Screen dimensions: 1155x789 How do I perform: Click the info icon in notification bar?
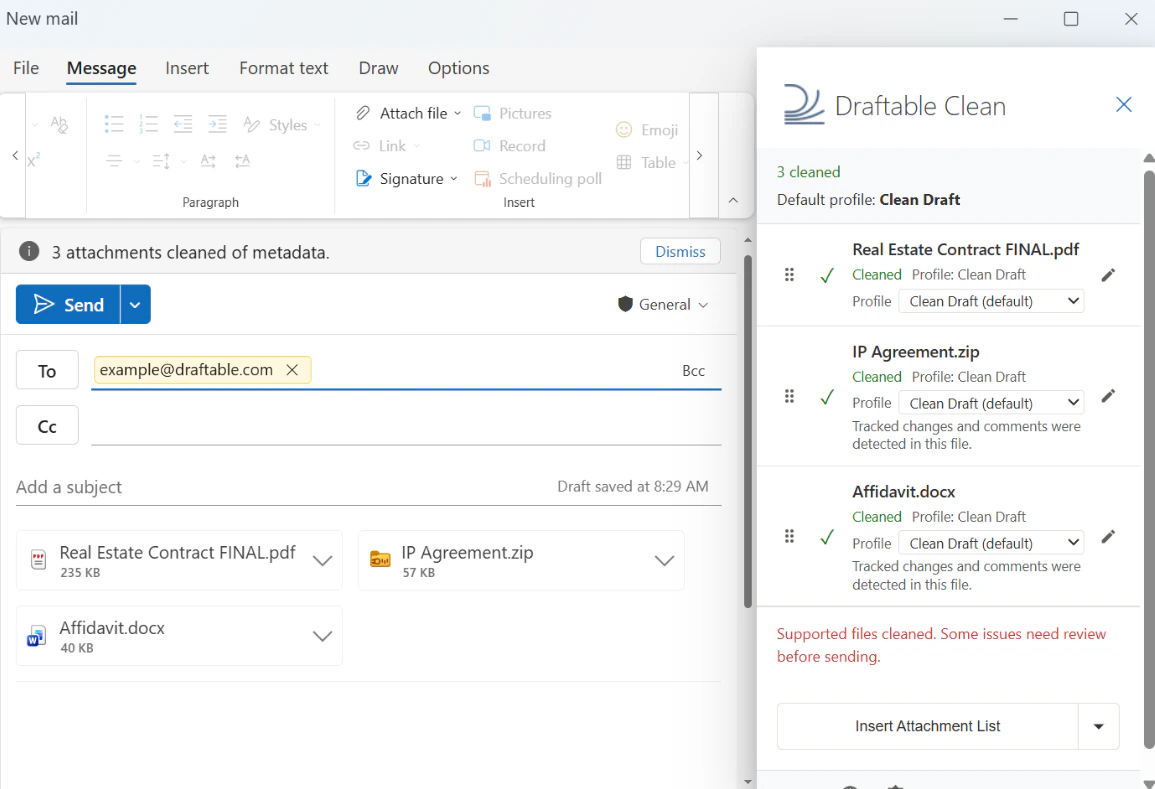click(x=29, y=252)
